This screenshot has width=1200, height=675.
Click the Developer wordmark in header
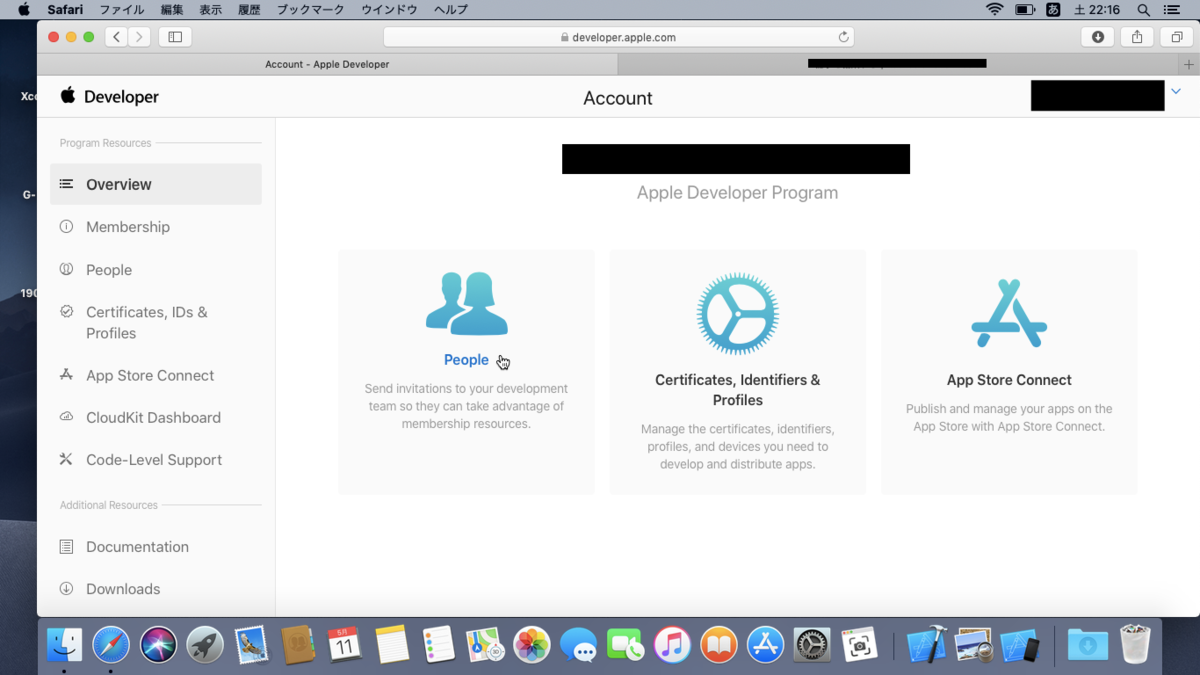(x=121, y=97)
